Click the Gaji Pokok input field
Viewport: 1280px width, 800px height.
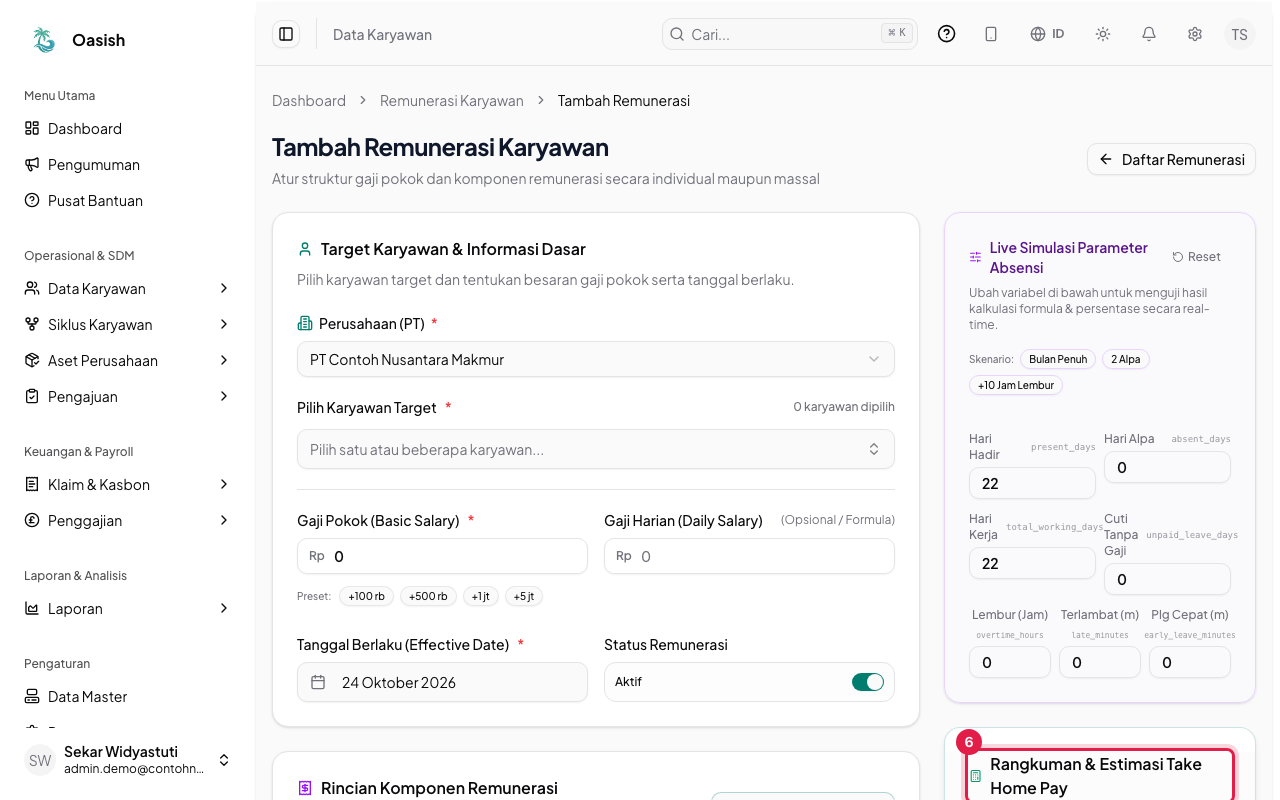click(x=442, y=556)
